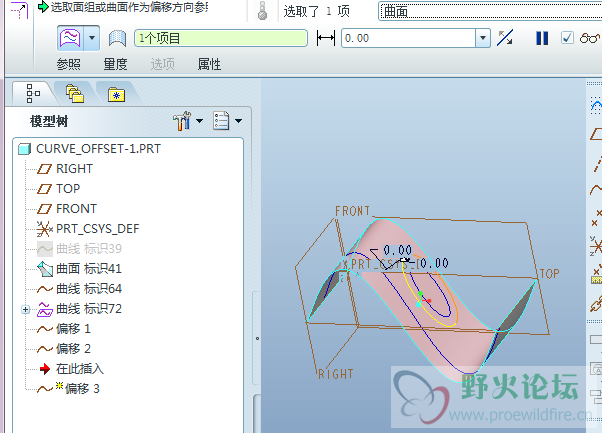Click the datum axis tool in right toolbar

[597, 163]
